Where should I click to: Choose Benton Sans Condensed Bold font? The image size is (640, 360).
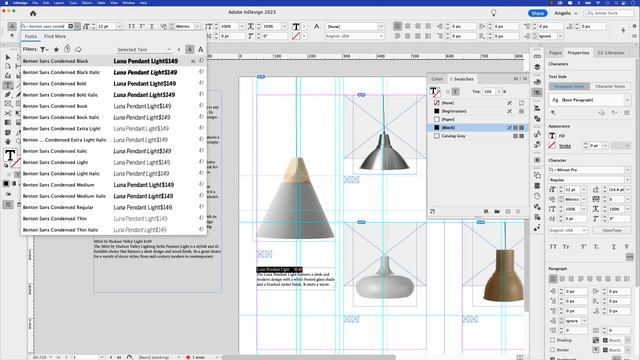click(113, 83)
